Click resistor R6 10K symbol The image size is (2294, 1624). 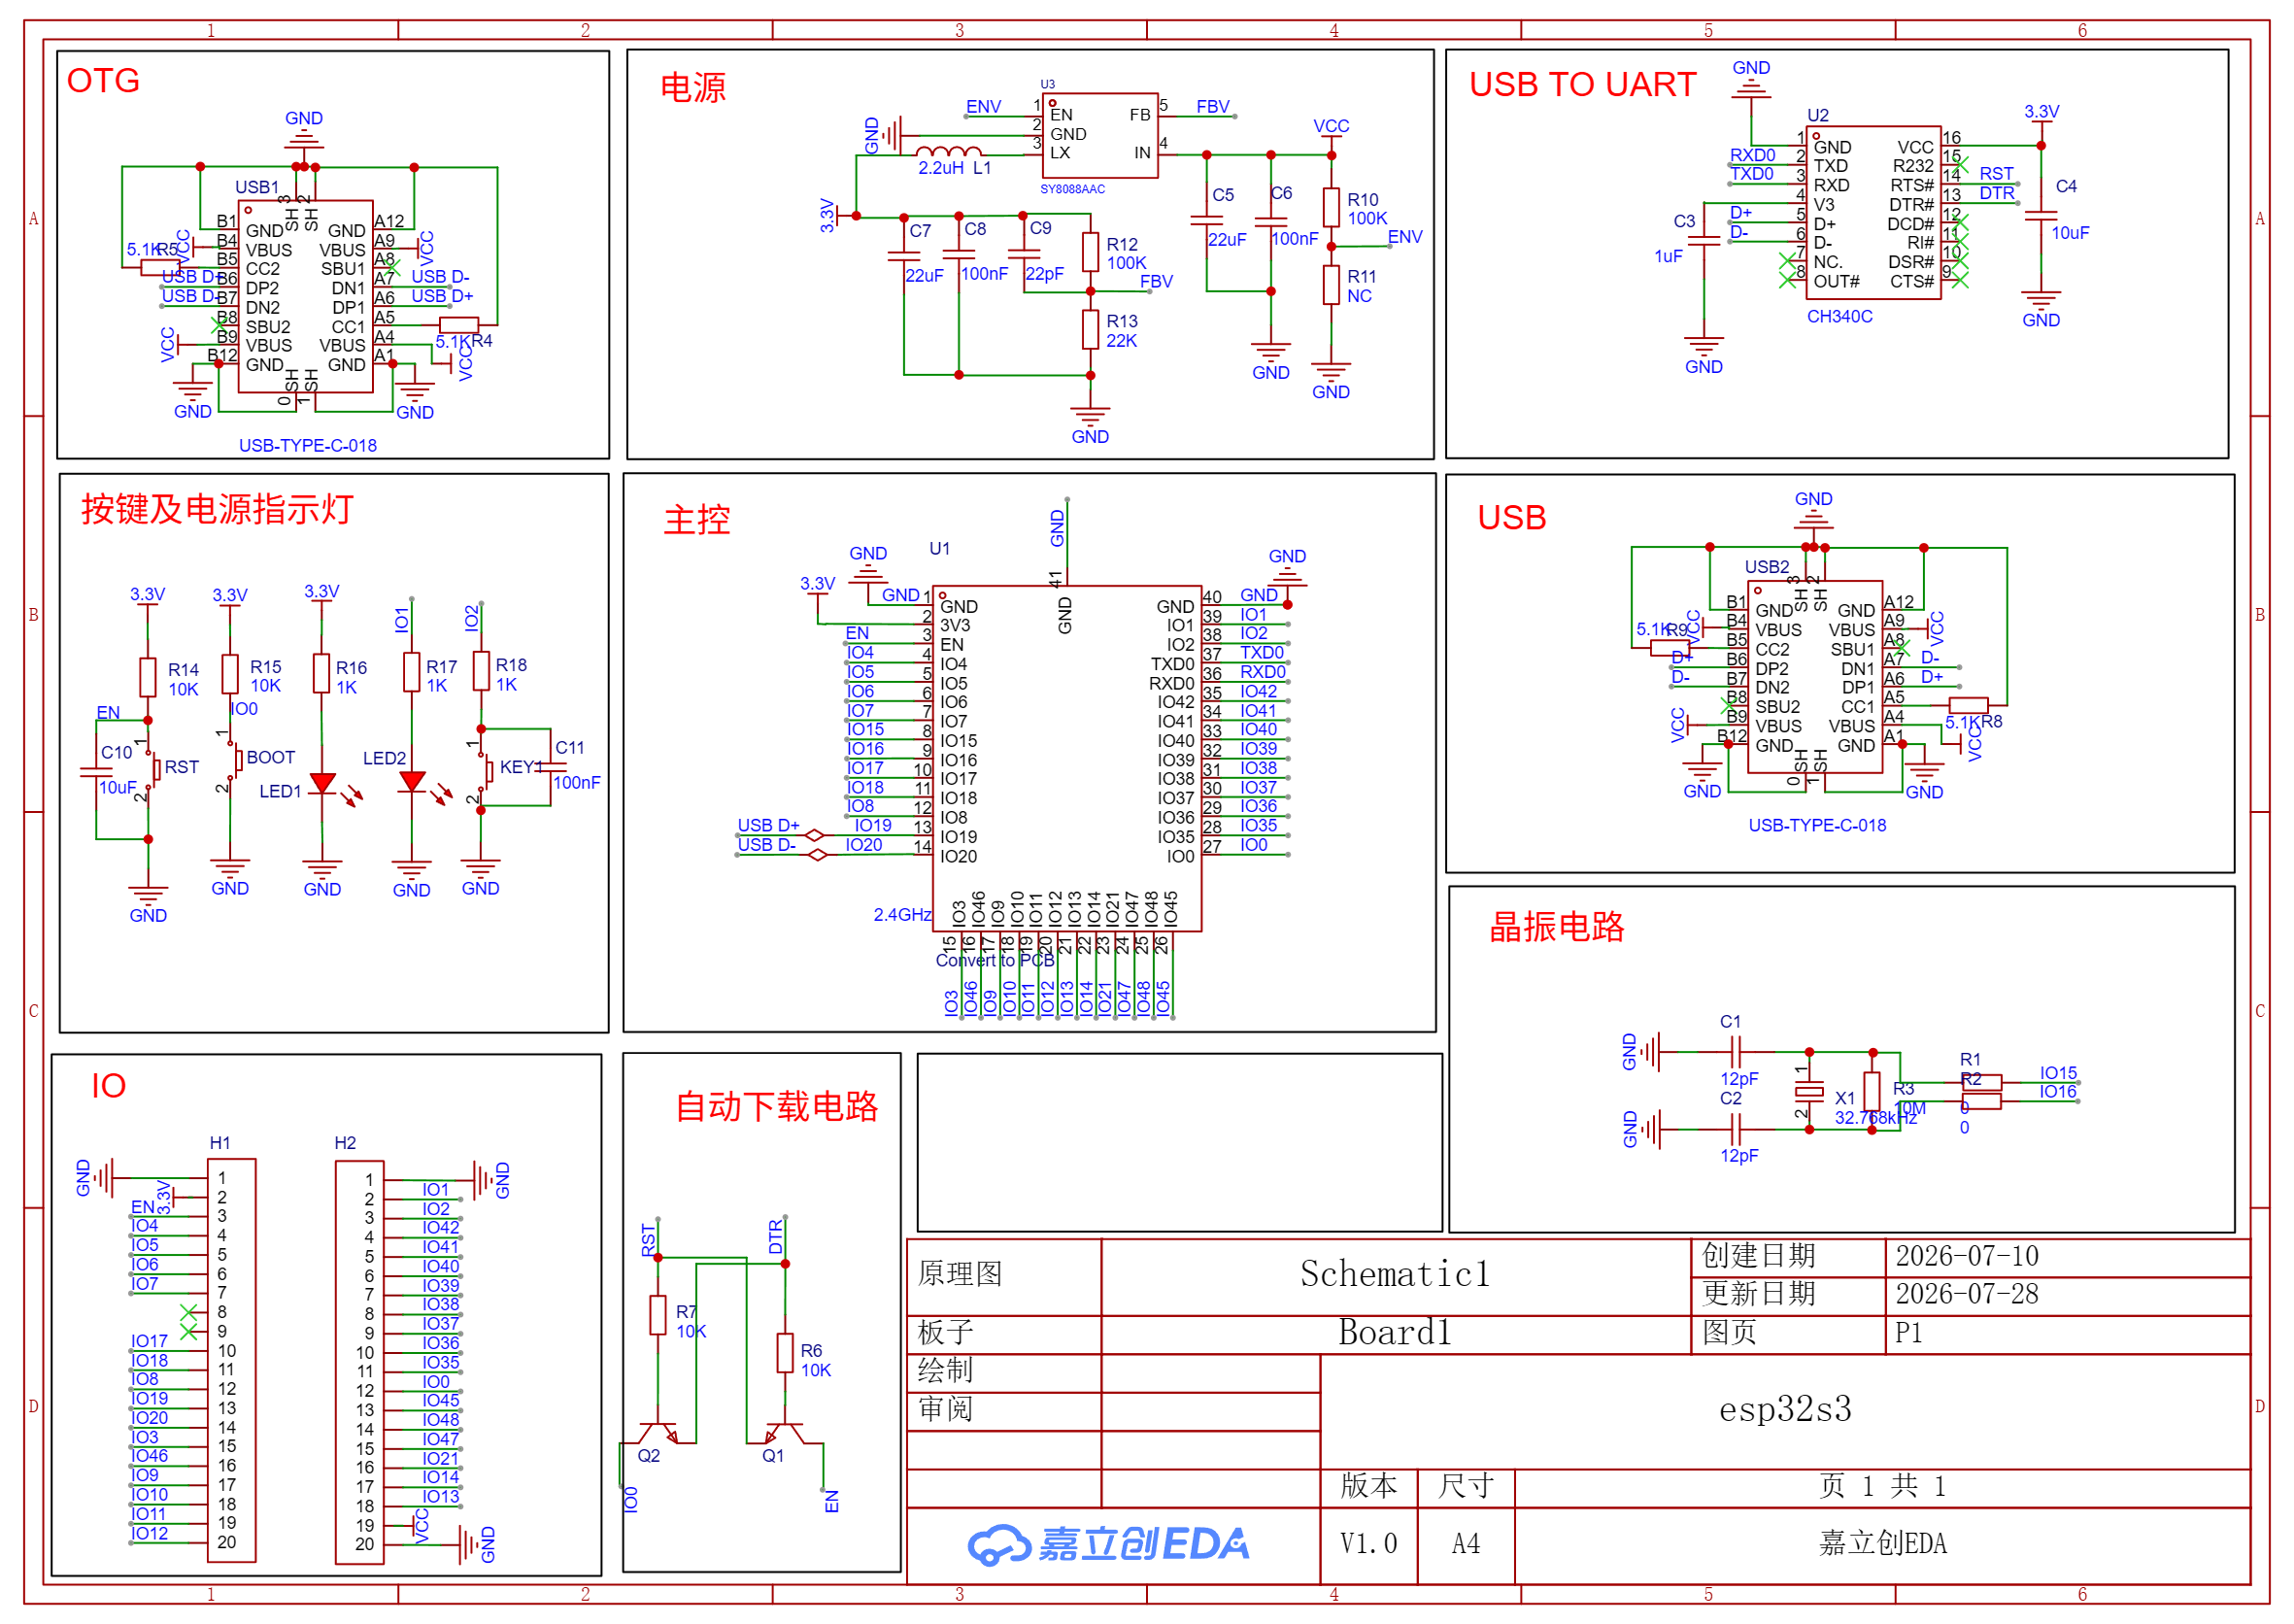tap(785, 1353)
